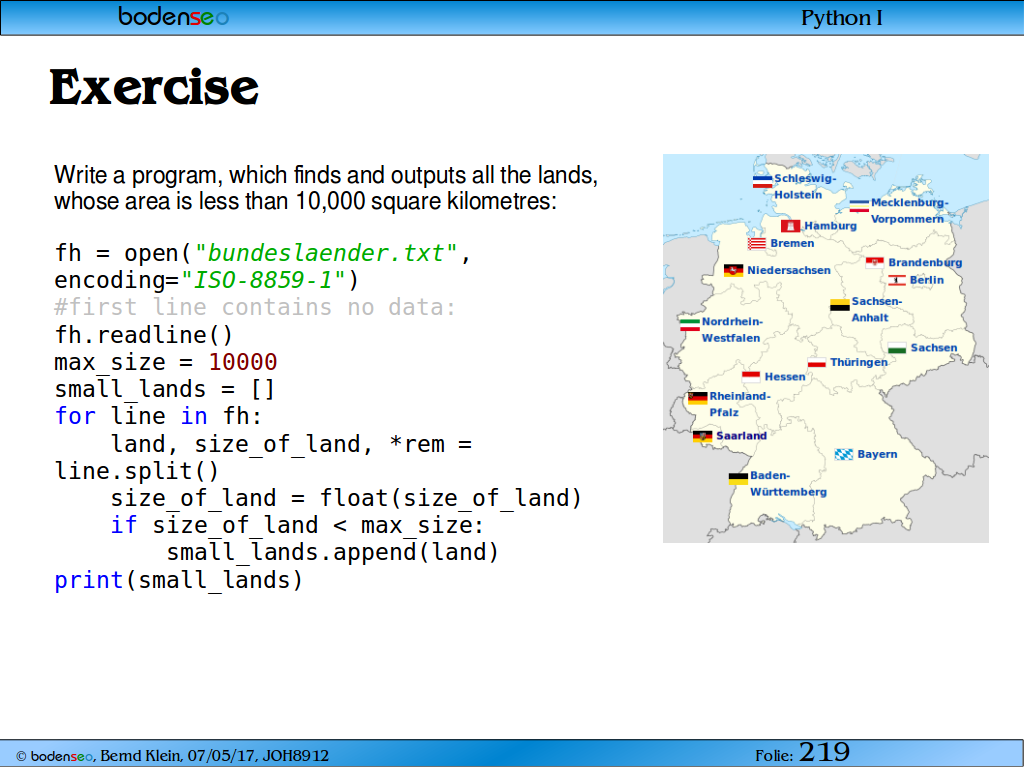1024x768 pixels.
Task: Click the Schleswig-Holstein flag on map
Action: [762, 182]
